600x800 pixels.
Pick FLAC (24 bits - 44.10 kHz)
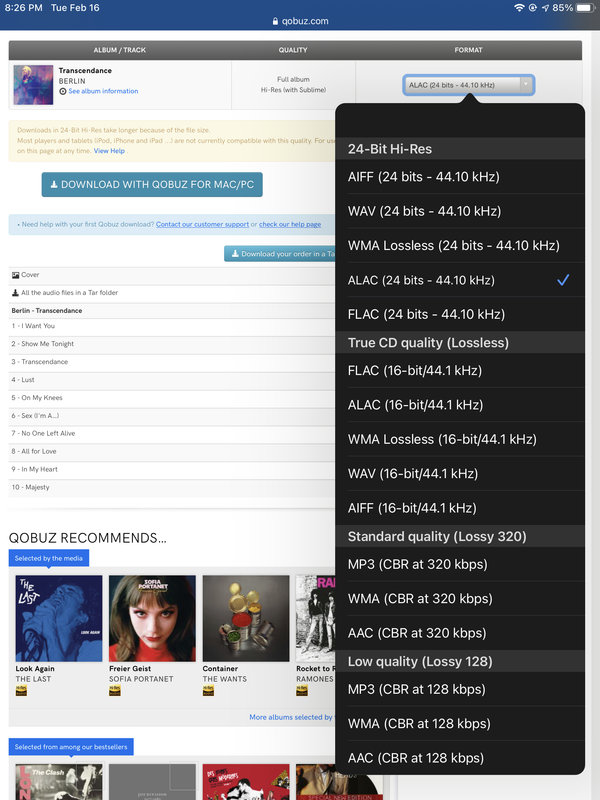(x=460, y=314)
